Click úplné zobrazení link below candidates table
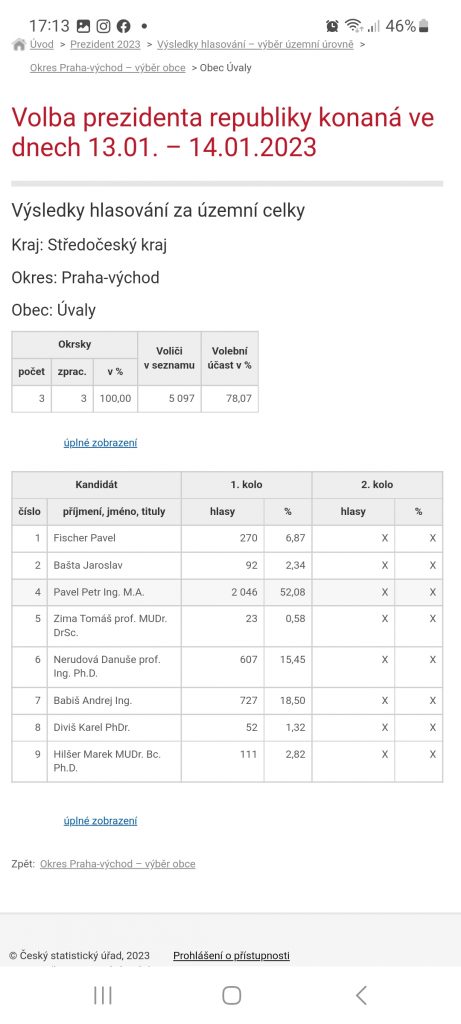The width and height of the screenshot is (461, 1024). [101, 821]
